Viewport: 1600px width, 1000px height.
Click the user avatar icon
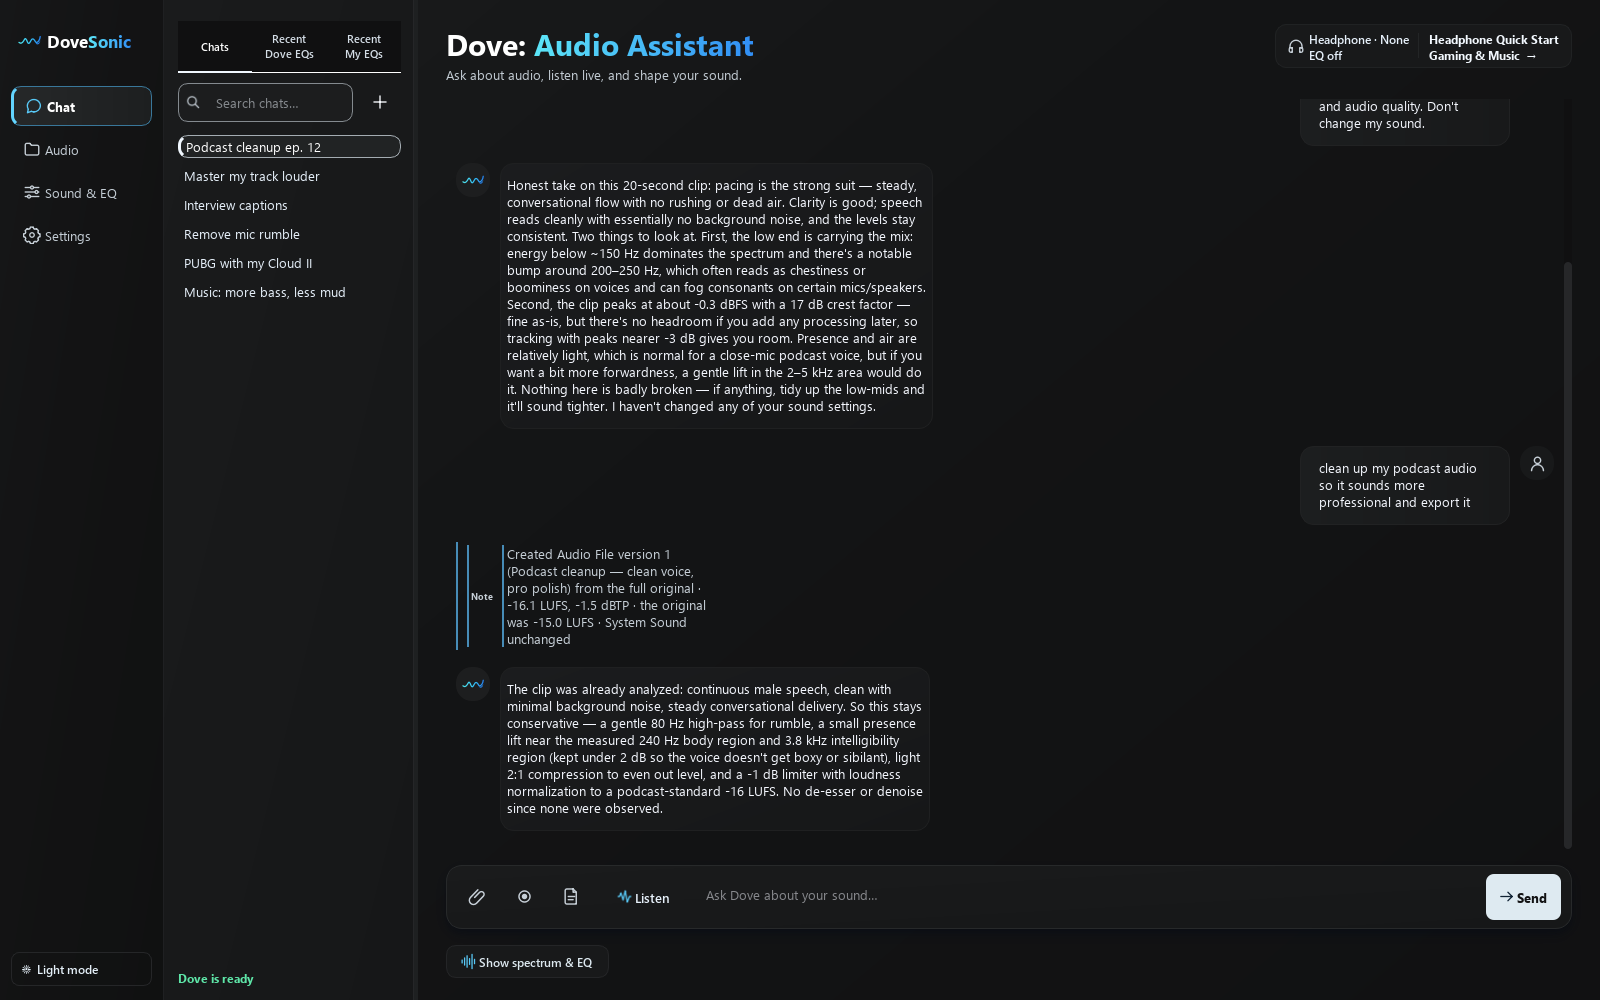tap(1537, 463)
